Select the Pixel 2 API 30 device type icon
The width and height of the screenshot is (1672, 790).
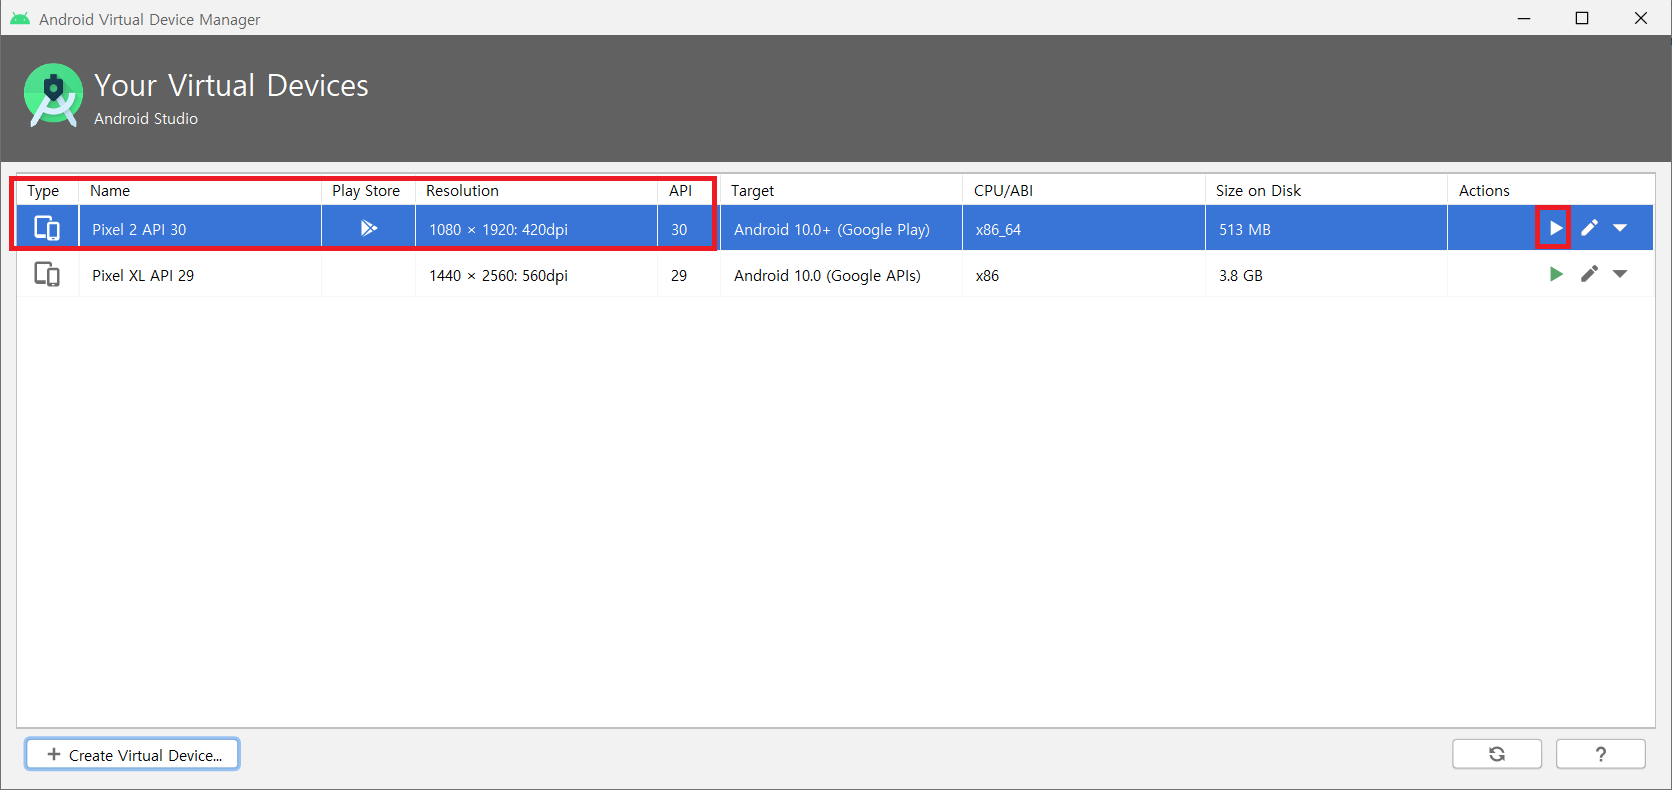[x=47, y=229]
